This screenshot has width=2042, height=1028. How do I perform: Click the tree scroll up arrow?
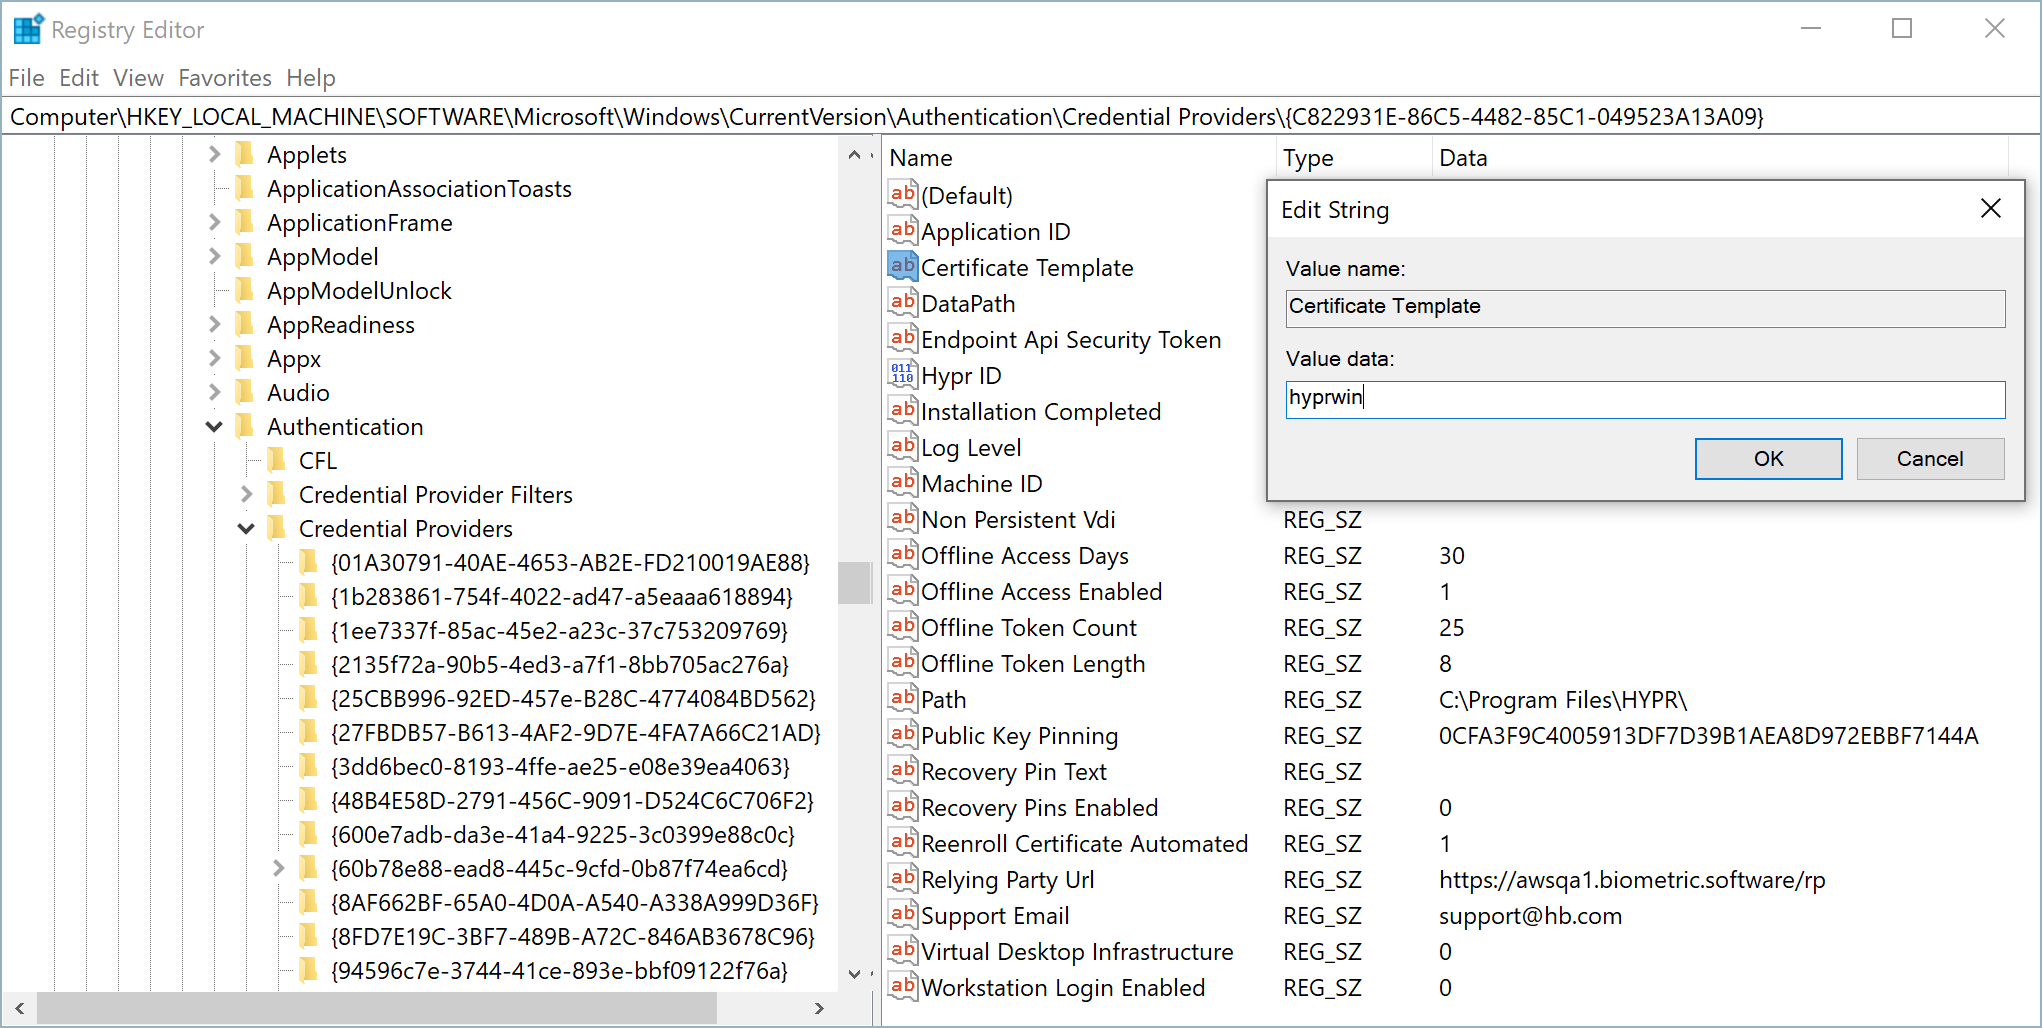point(855,154)
